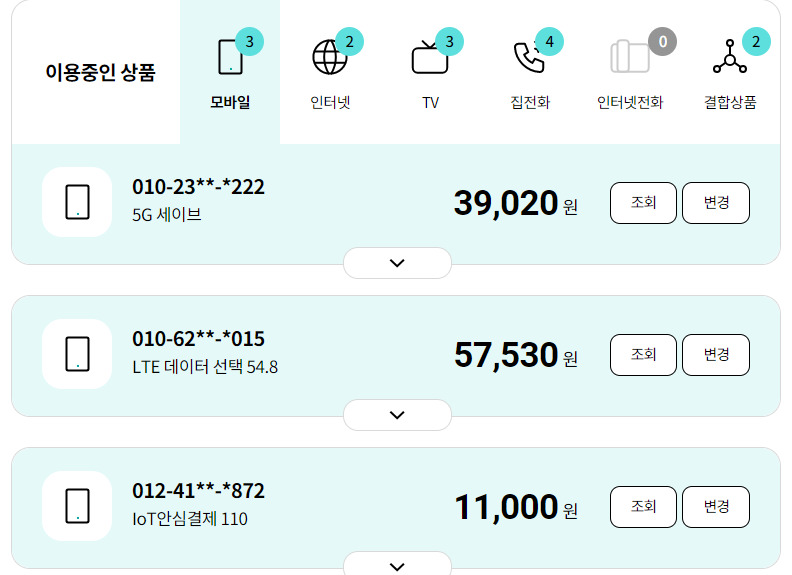Click 변경 for the 39,020원 line
Image resolution: width=792 pixels, height=575 pixels.
(x=716, y=203)
